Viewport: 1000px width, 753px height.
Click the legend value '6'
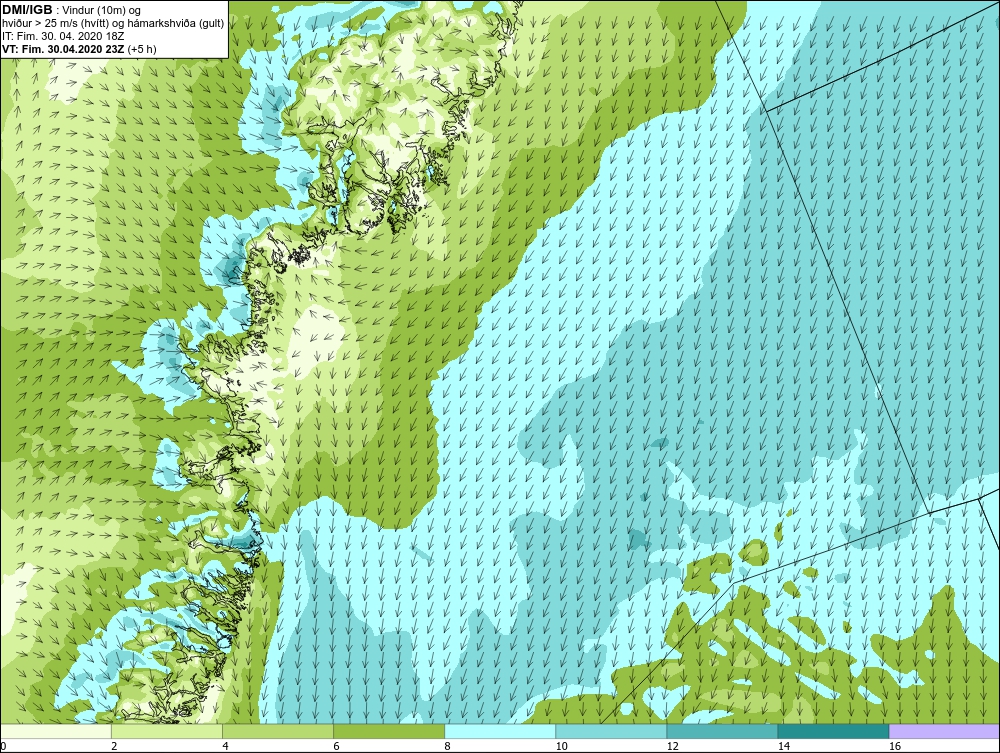[336, 746]
